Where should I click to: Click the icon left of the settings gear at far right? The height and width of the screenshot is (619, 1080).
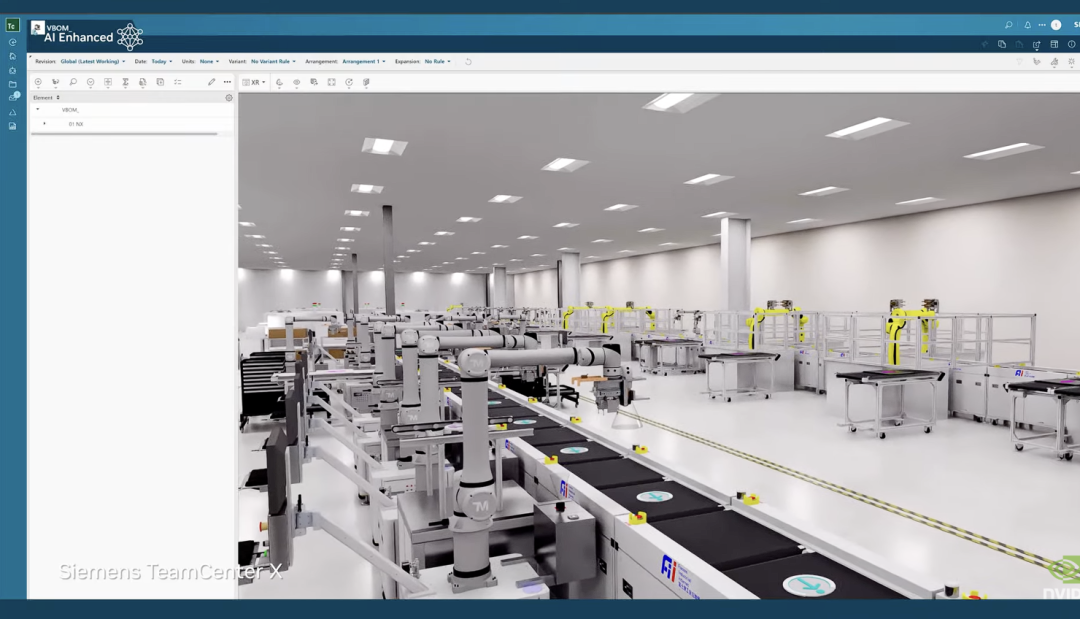click(x=1054, y=61)
